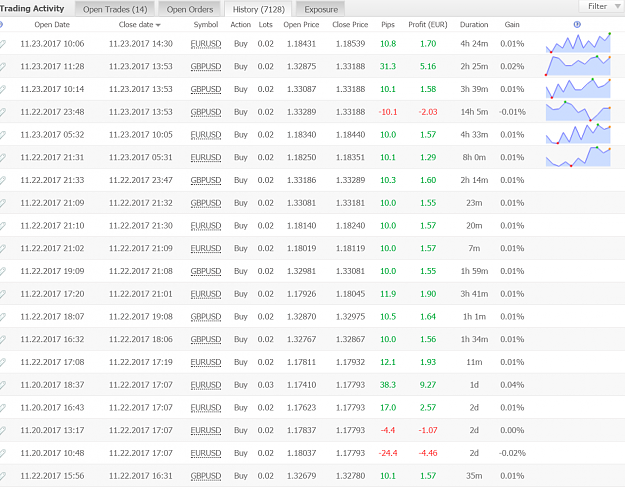Click the Pips column header
Viewport: 625px width, 489px height.
388,24
